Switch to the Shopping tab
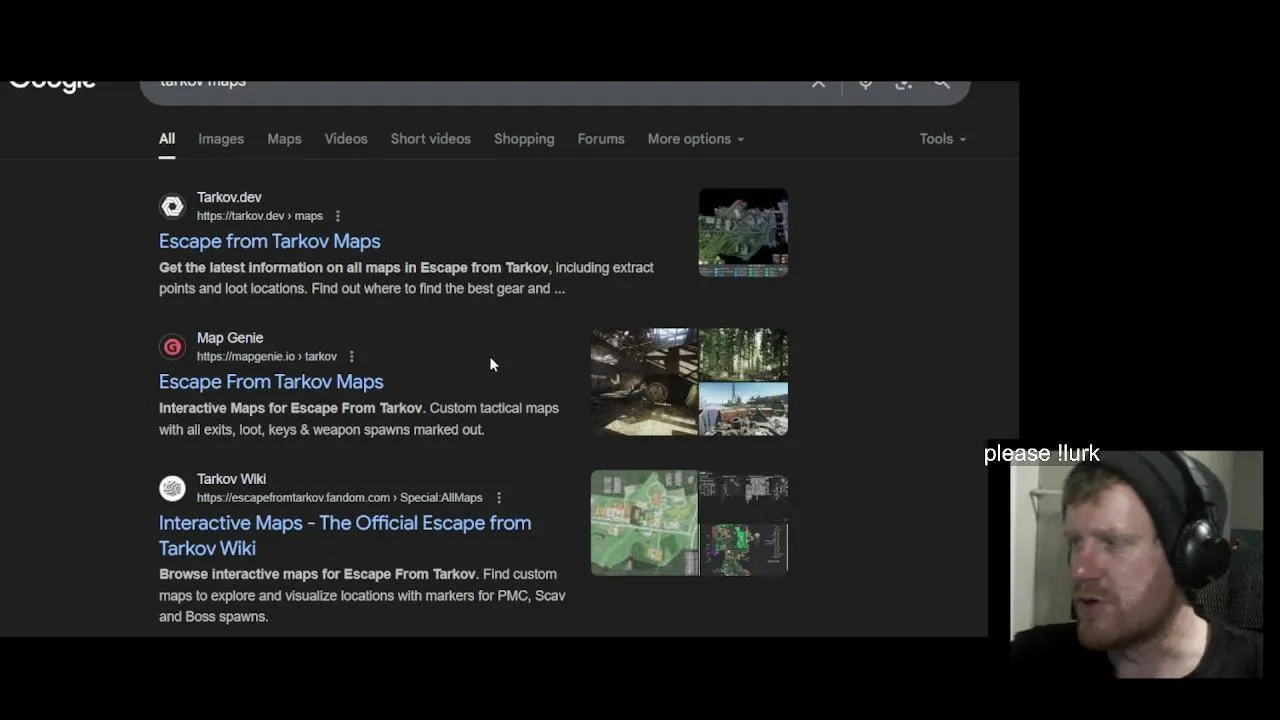This screenshot has width=1280, height=720. pyautogui.click(x=524, y=139)
